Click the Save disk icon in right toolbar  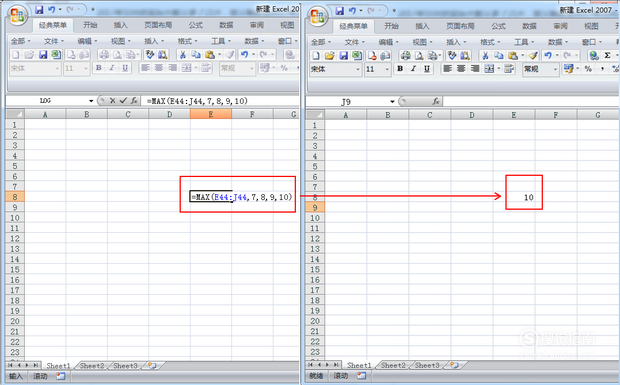(343, 55)
